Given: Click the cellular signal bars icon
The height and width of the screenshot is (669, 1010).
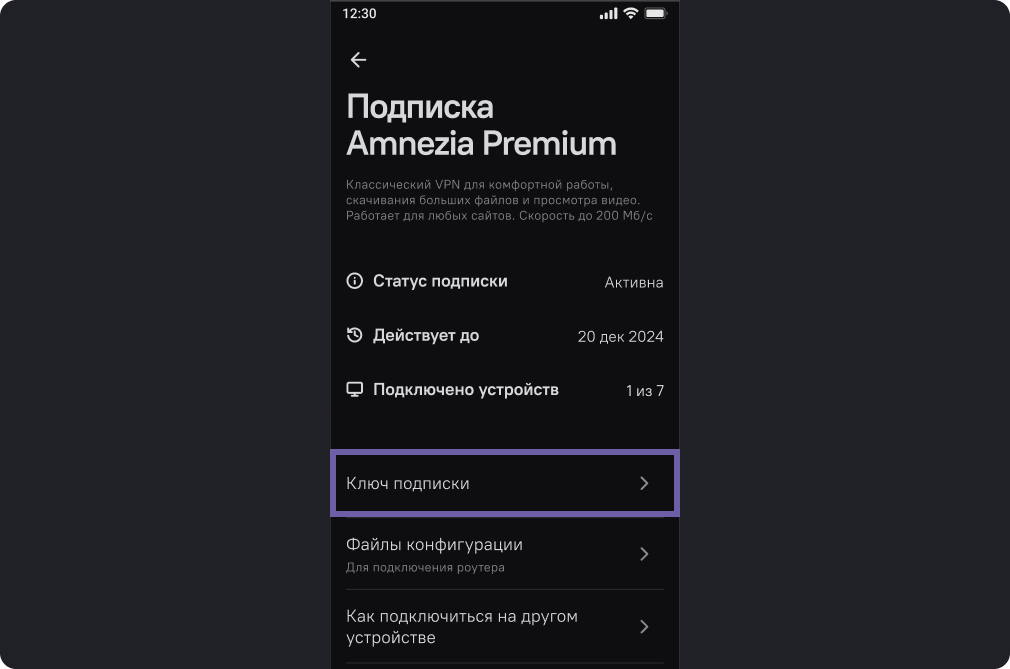Looking at the screenshot, I should click(x=608, y=14).
